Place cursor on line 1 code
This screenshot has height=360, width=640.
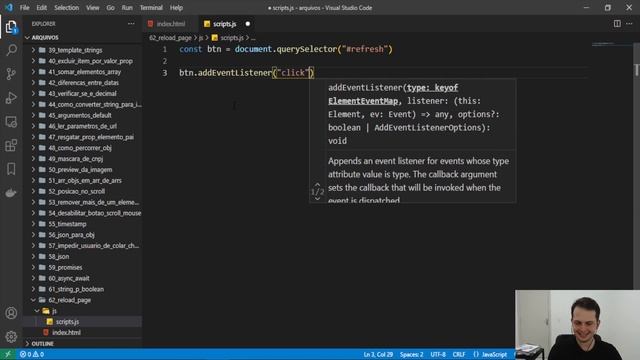tap(286, 49)
